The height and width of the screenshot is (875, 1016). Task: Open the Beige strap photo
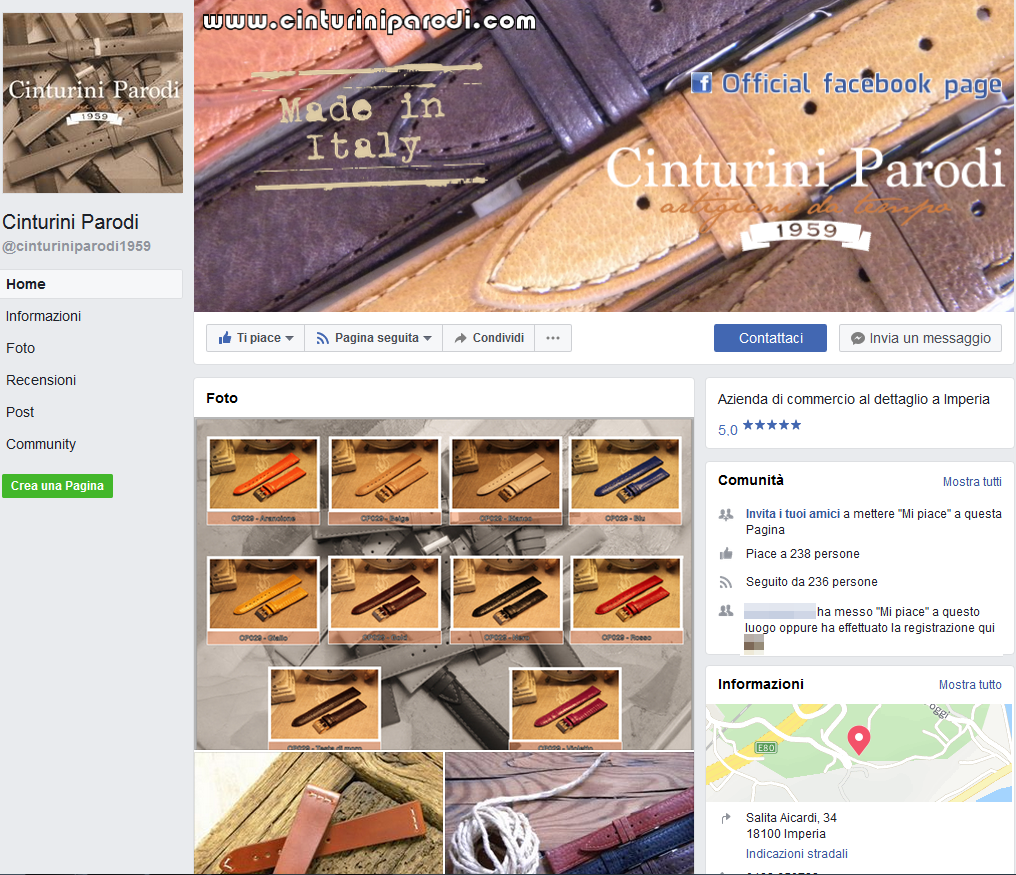coord(384,480)
